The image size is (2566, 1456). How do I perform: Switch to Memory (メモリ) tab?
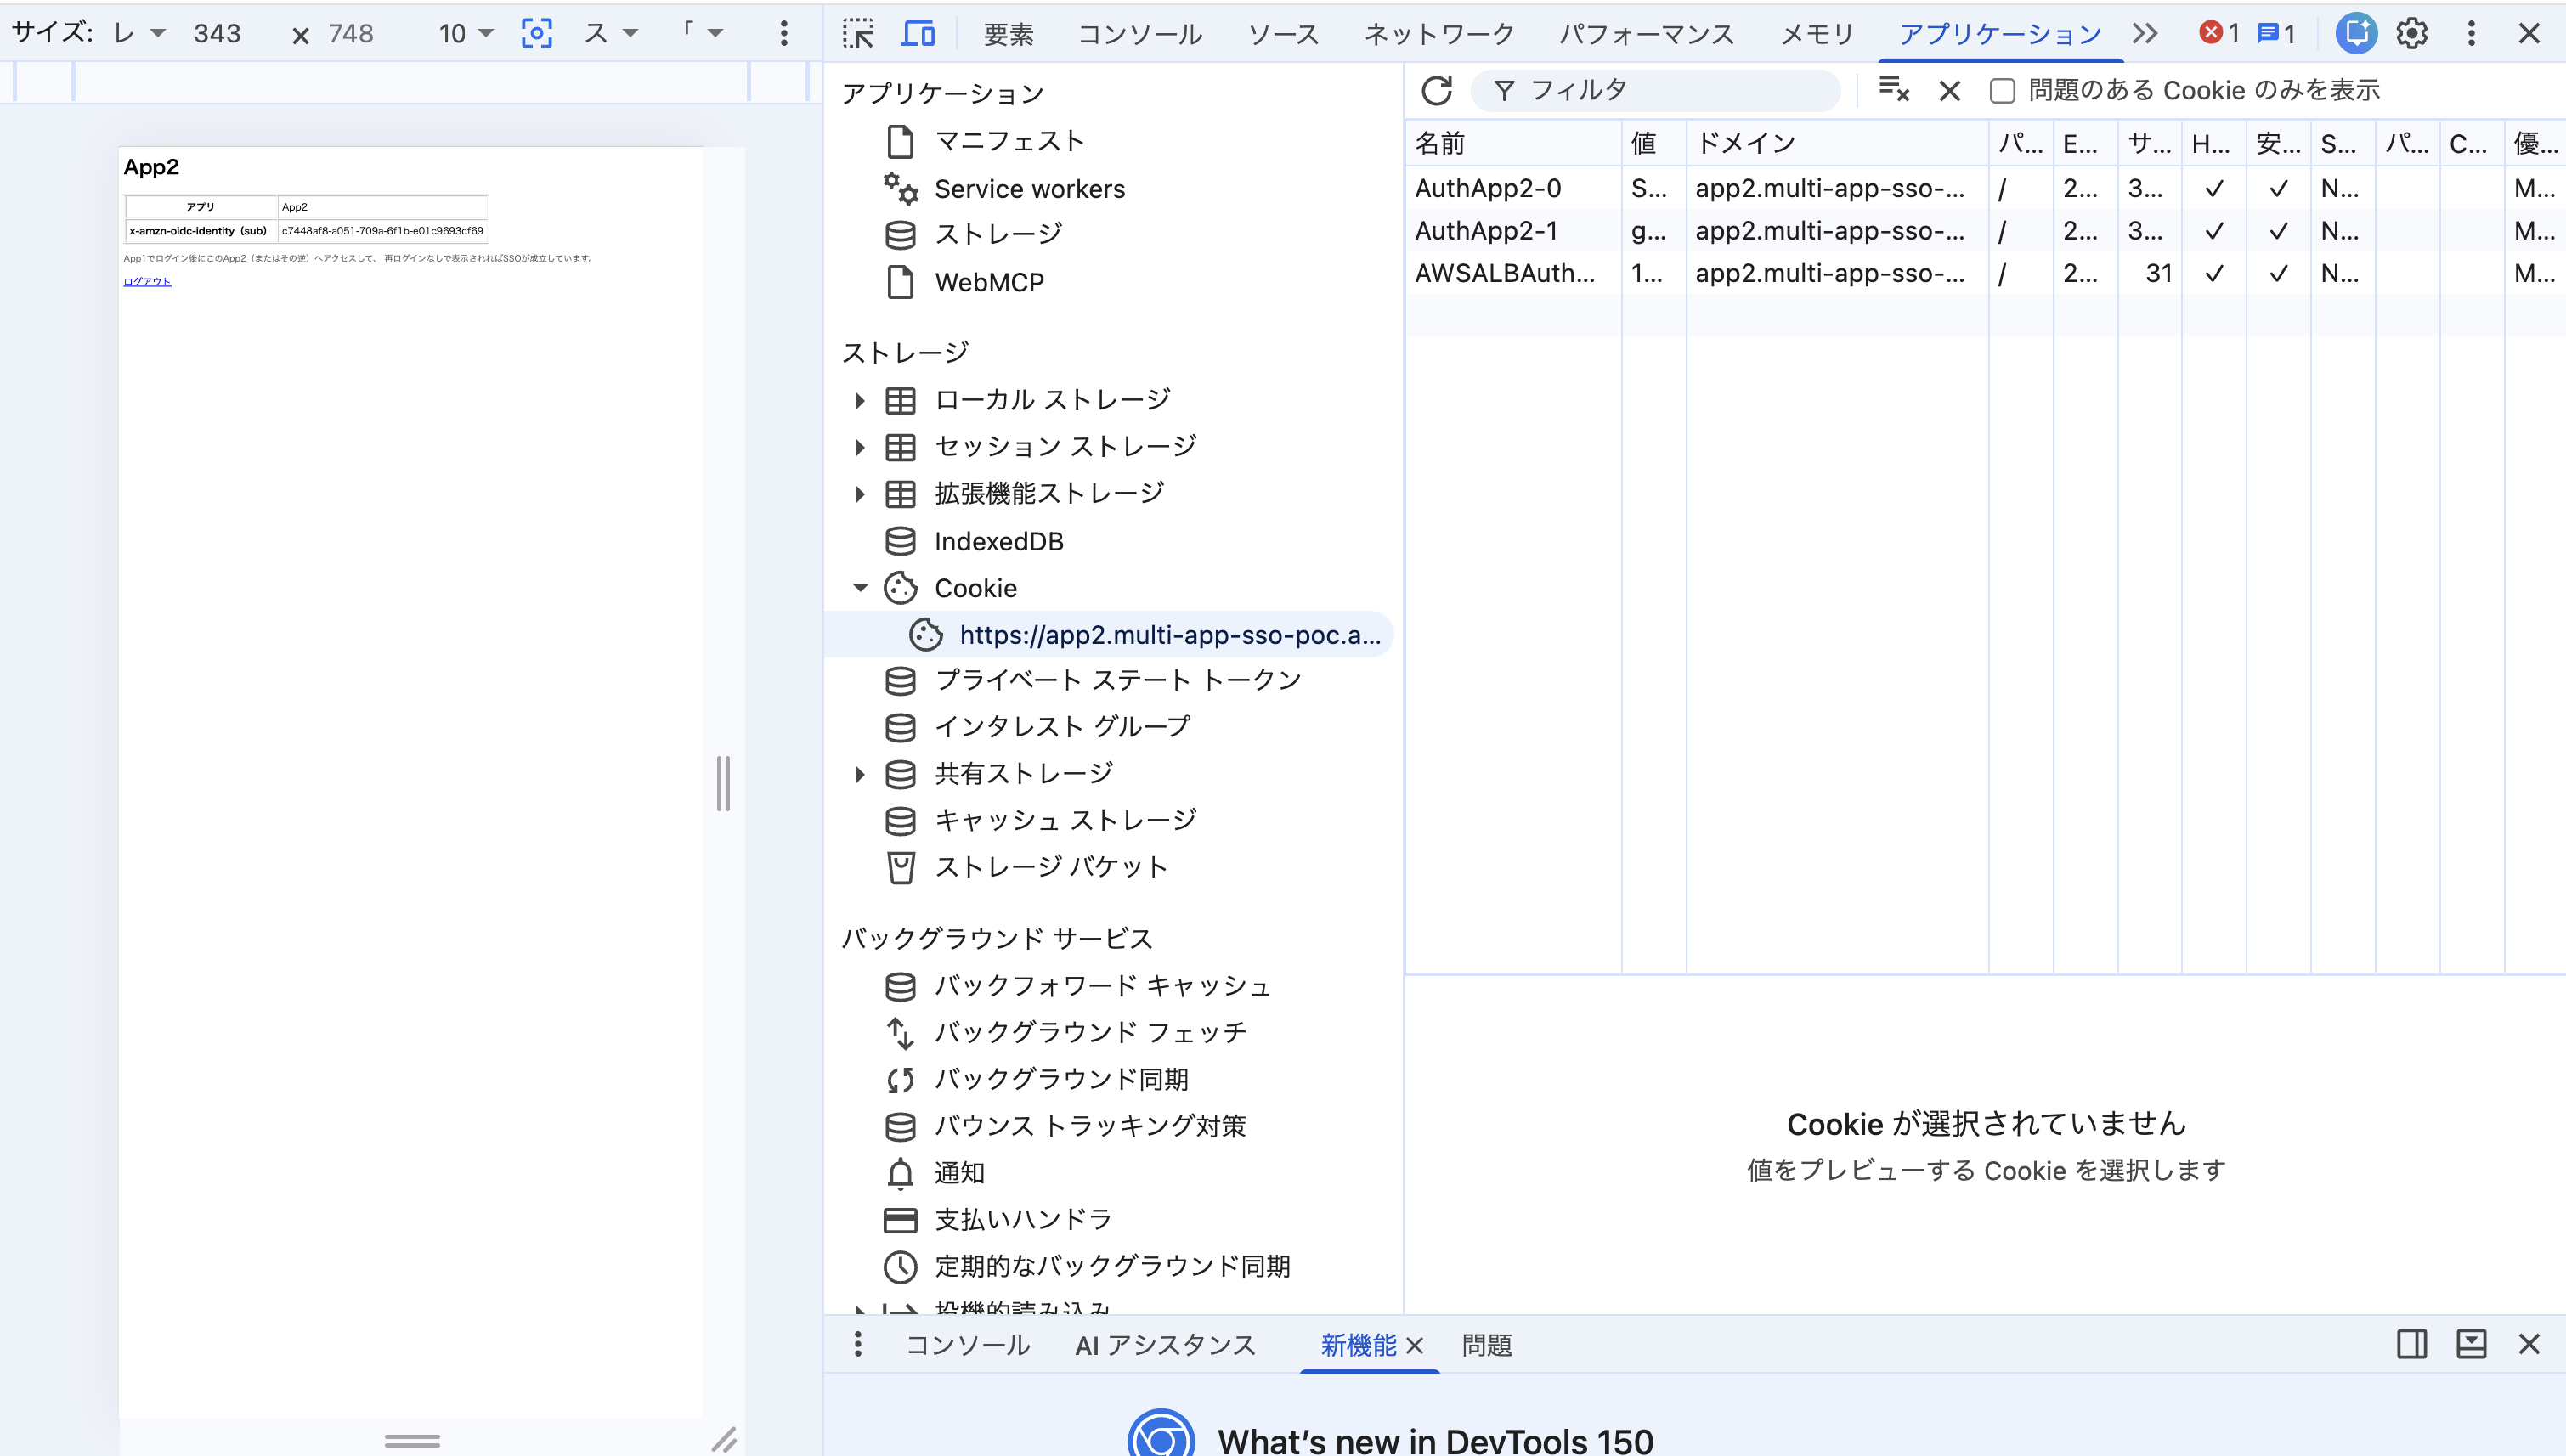point(1817,35)
